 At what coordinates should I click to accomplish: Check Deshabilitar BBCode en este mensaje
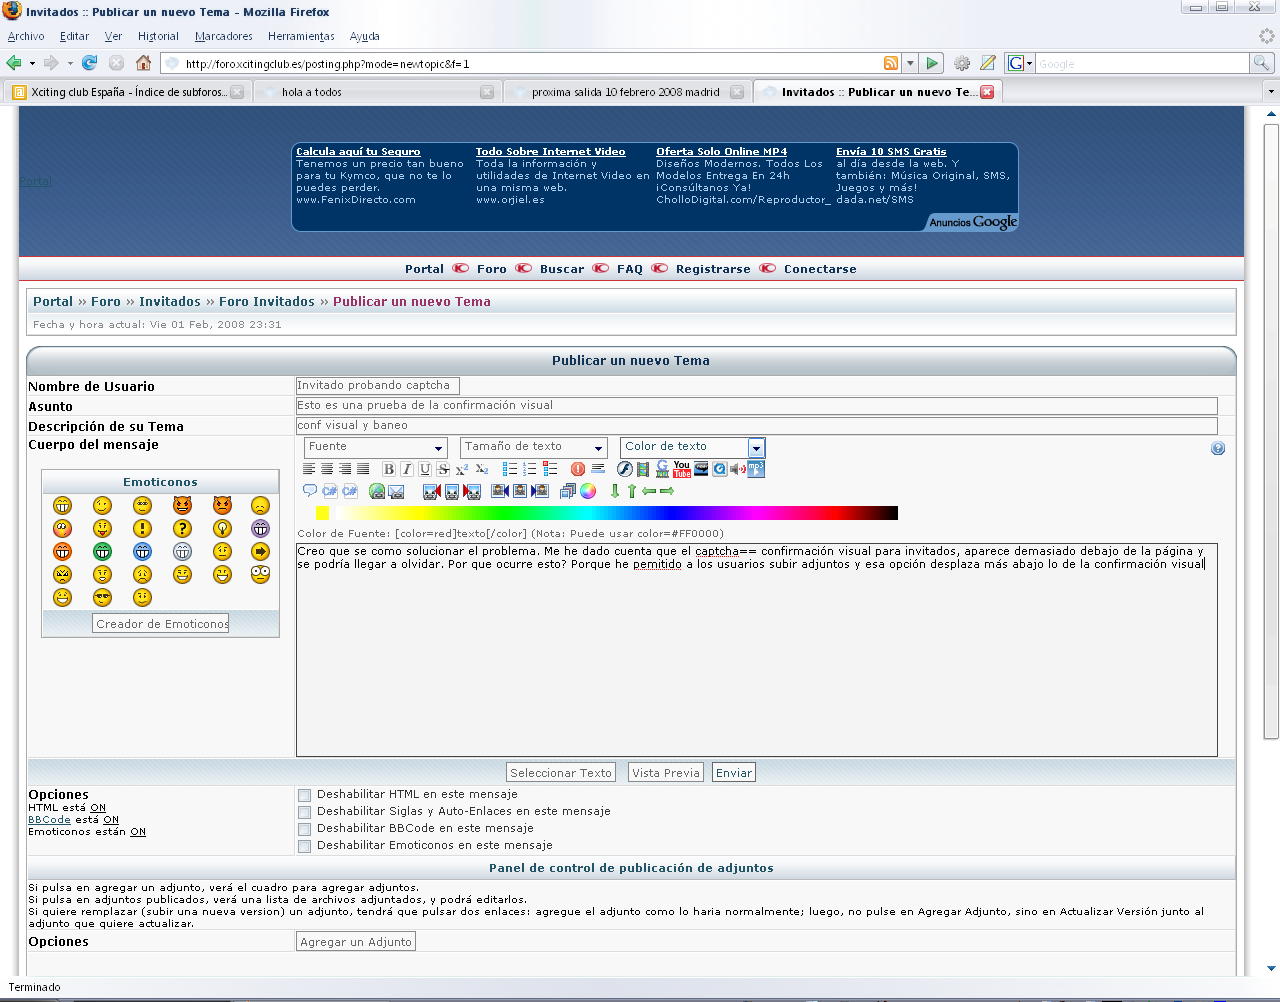[x=305, y=829]
